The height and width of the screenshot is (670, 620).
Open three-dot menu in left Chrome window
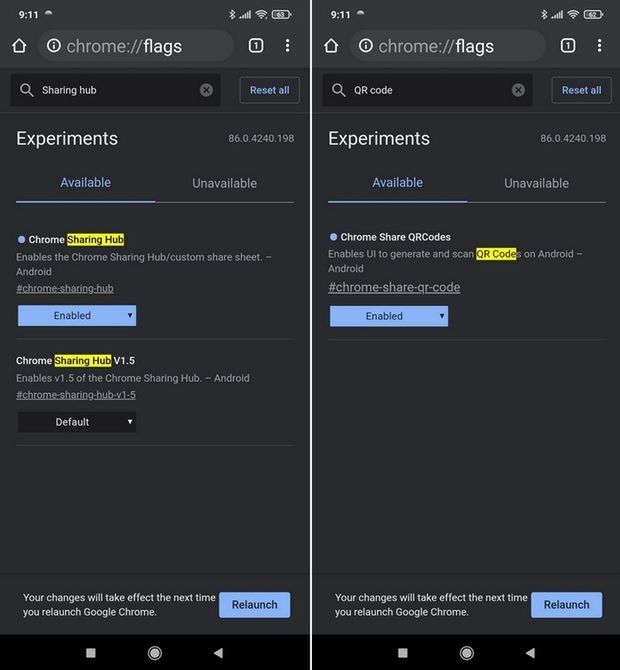[x=287, y=46]
